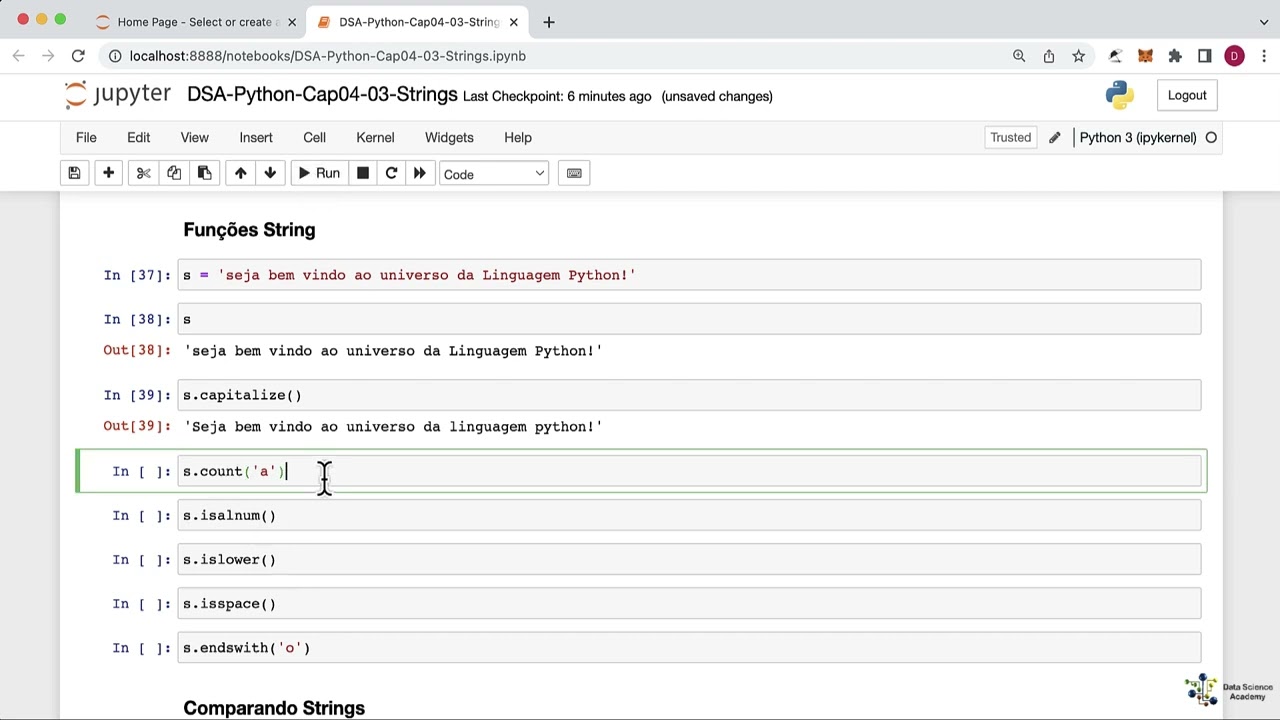Restart kernel and run all icon

pyautogui.click(x=420, y=173)
